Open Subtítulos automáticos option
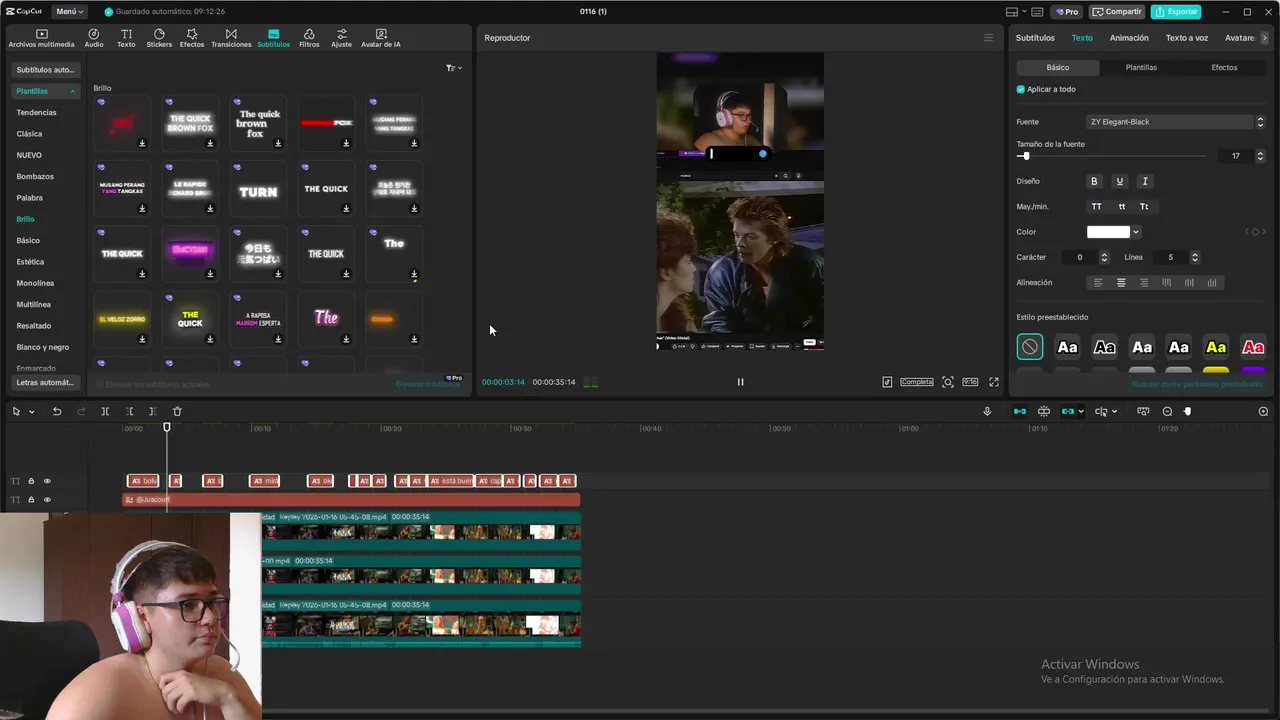Viewport: 1280px width, 720px height. click(x=45, y=70)
